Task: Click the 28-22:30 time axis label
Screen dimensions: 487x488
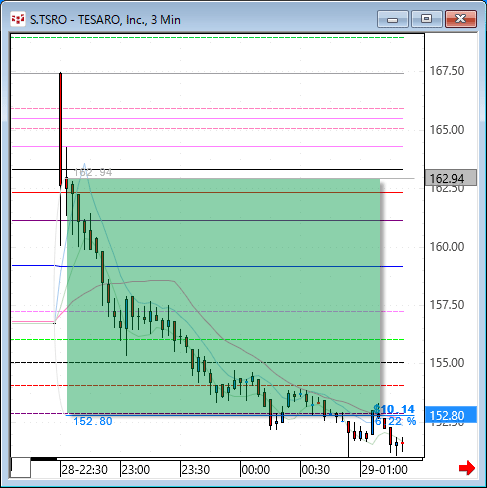Action: [x=84, y=470]
